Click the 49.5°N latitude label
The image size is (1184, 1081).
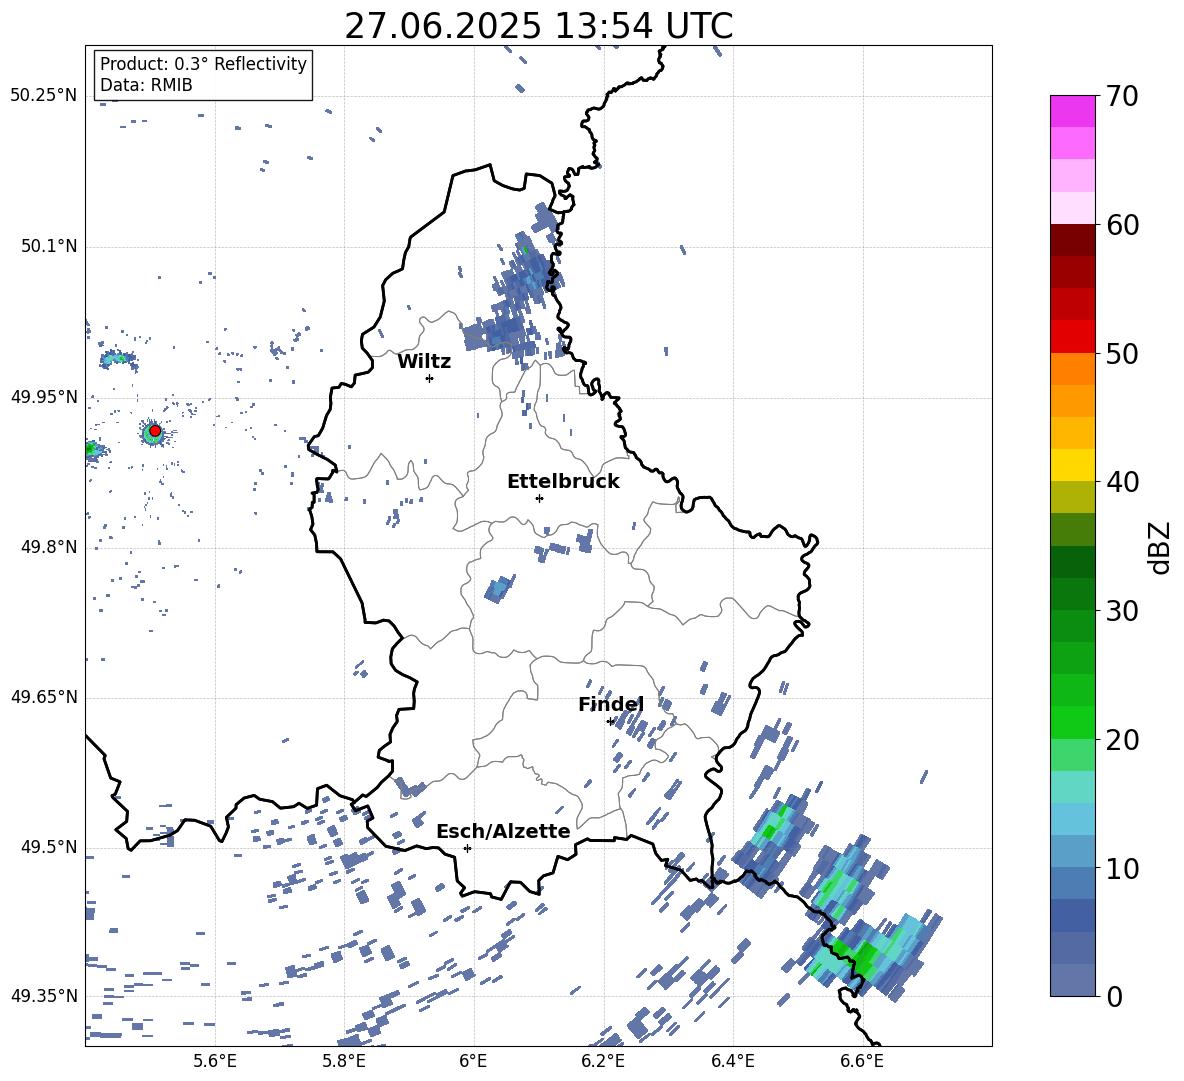(x=48, y=846)
